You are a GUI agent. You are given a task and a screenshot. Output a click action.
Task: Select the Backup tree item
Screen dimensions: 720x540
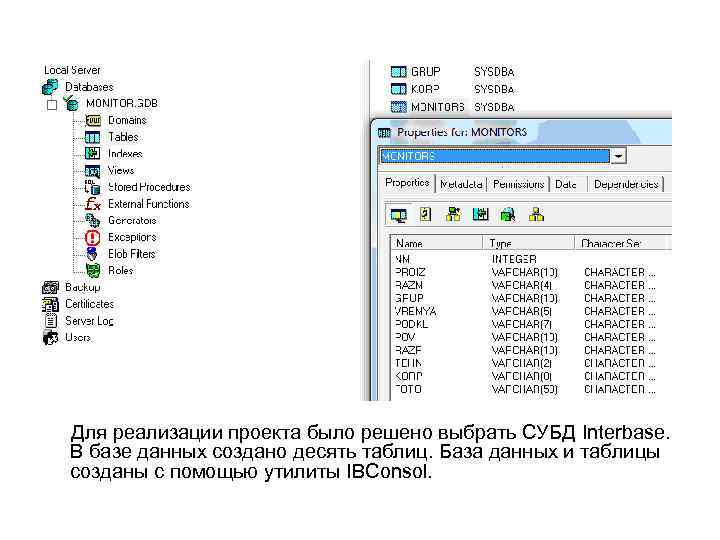83,287
